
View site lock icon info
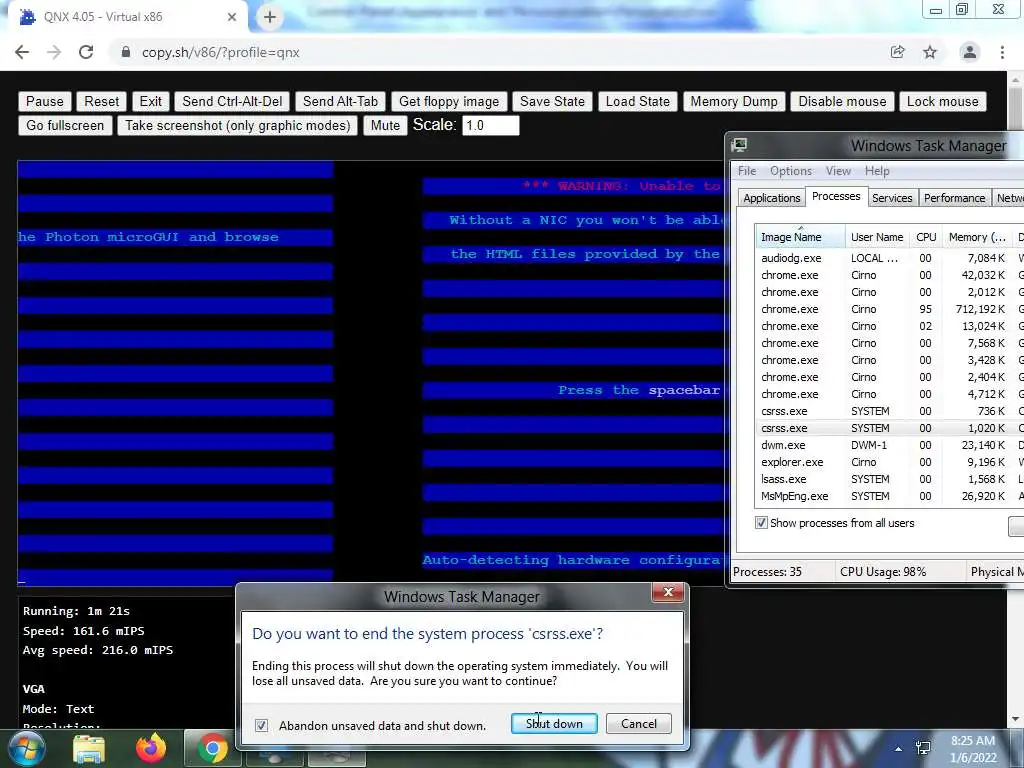click(x=126, y=52)
